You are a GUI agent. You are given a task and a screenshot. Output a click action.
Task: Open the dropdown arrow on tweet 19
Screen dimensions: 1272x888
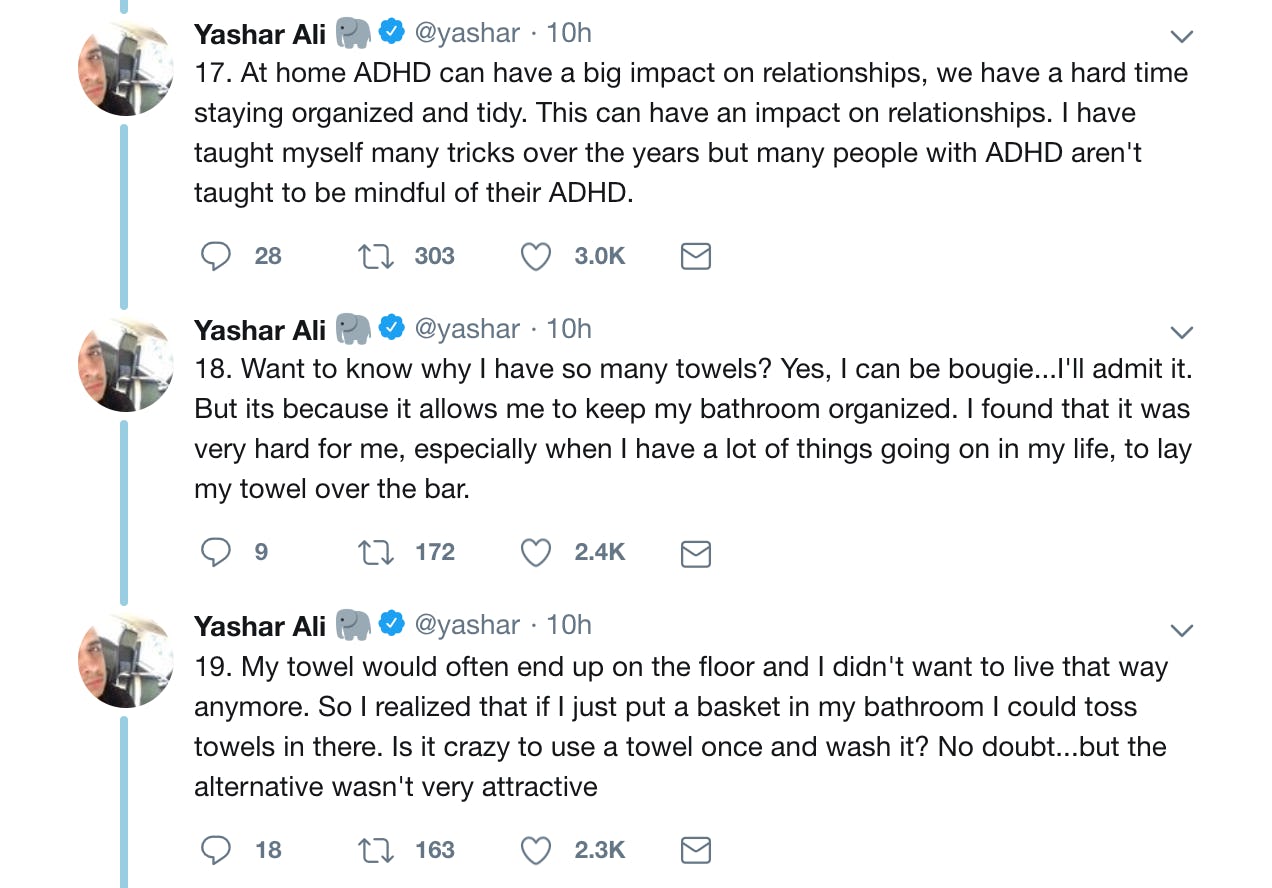[x=1181, y=630]
